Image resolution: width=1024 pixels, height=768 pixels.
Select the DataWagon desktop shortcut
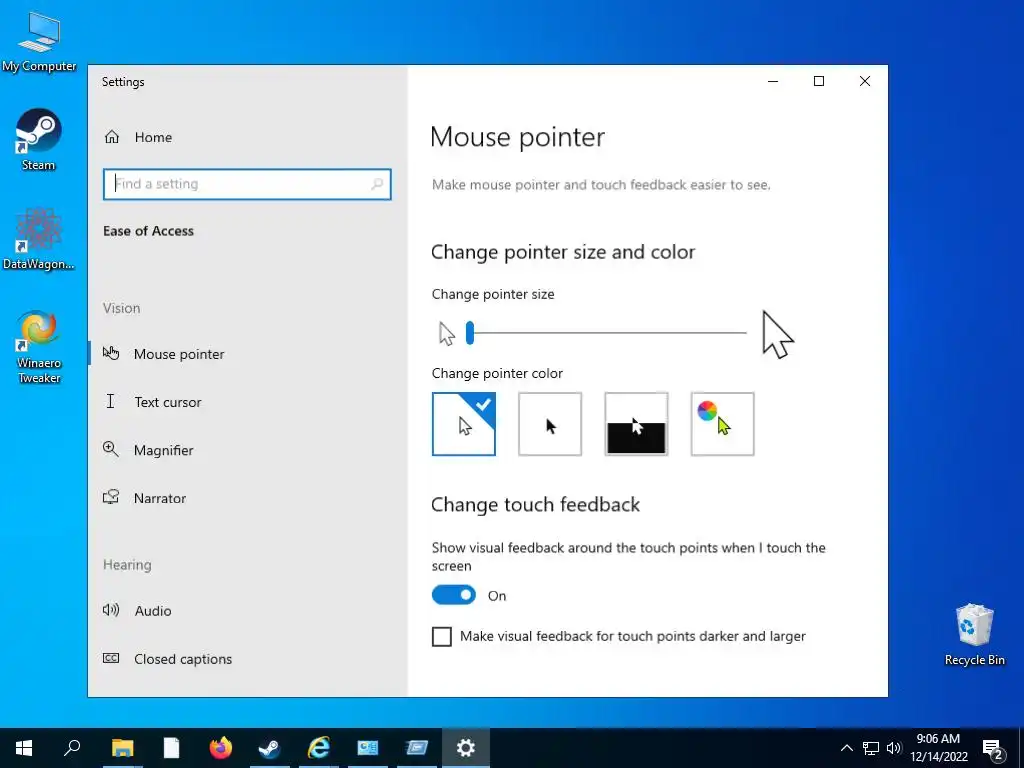(39, 239)
